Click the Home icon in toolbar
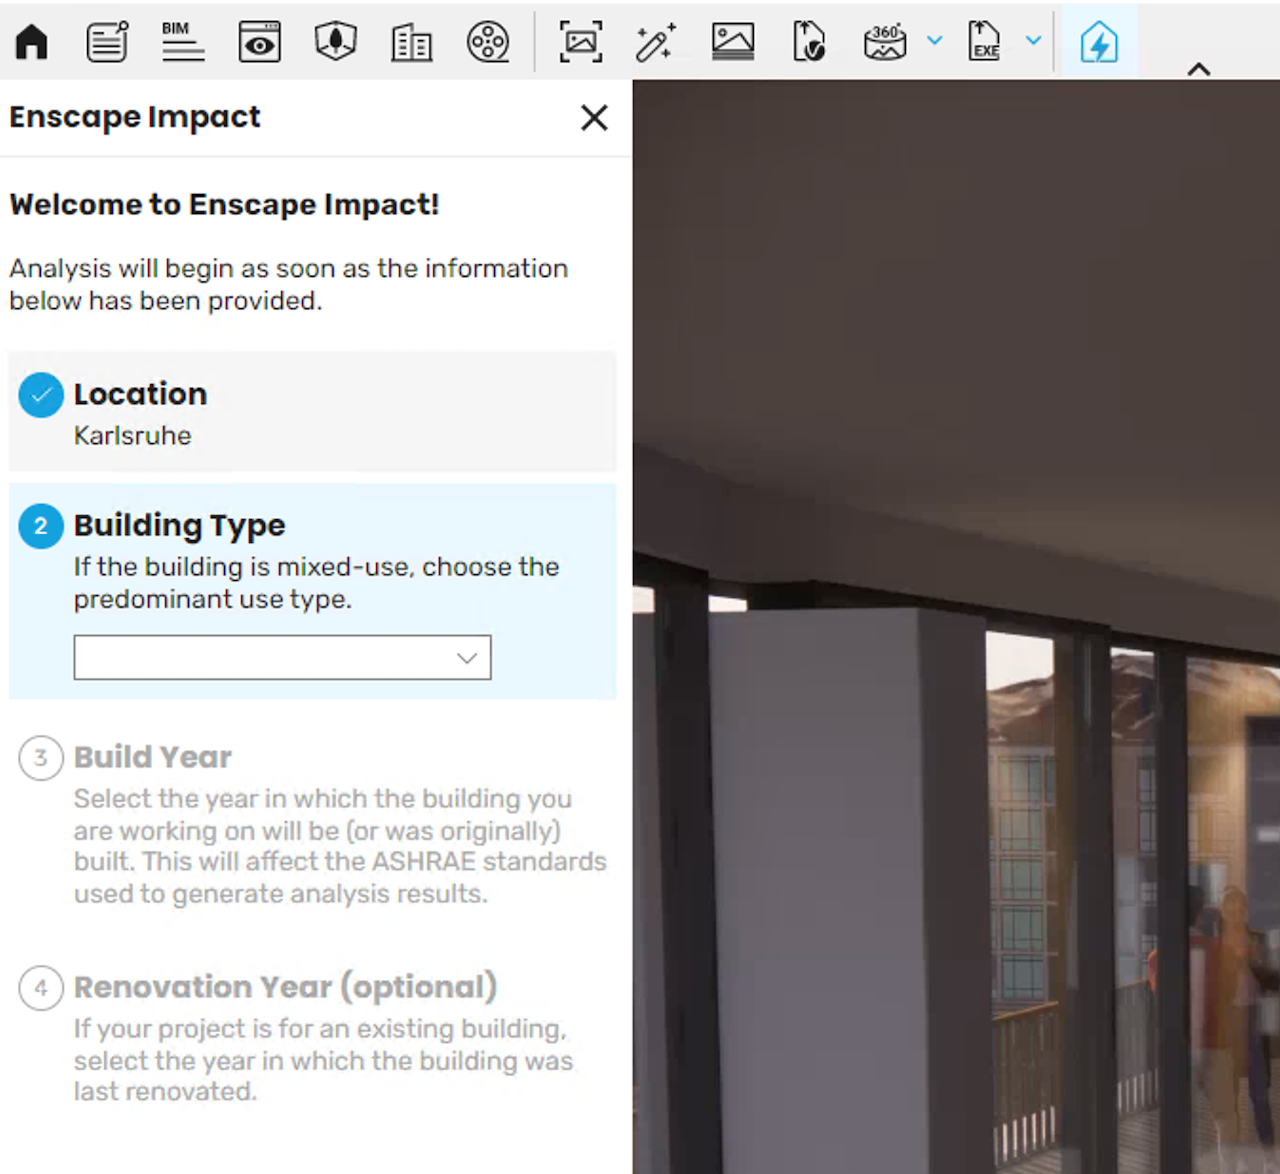 point(32,42)
